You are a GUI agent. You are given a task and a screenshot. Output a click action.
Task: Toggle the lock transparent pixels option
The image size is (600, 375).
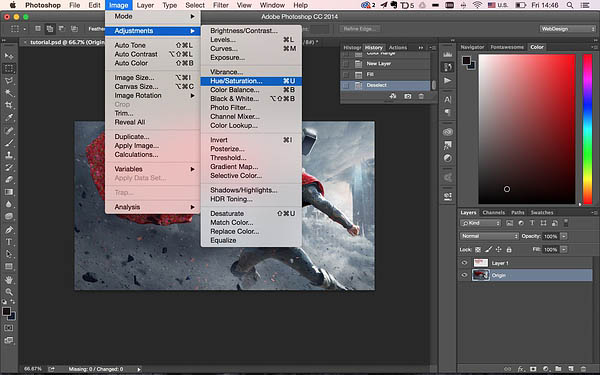[x=478, y=249]
